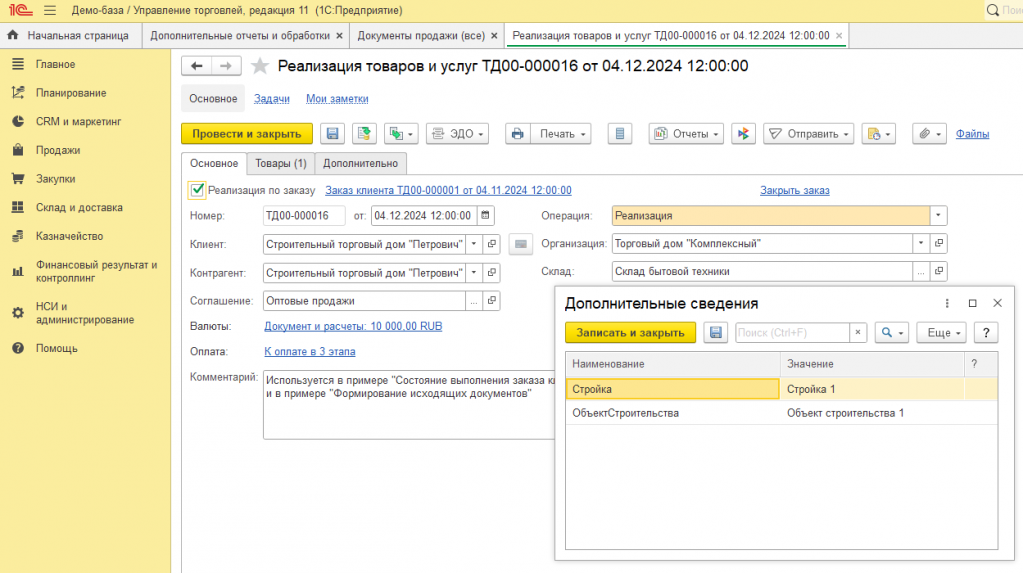1023x573 pixels.
Task: Open Склад record with the open-form icon
Action: pyautogui.click(x=939, y=271)
